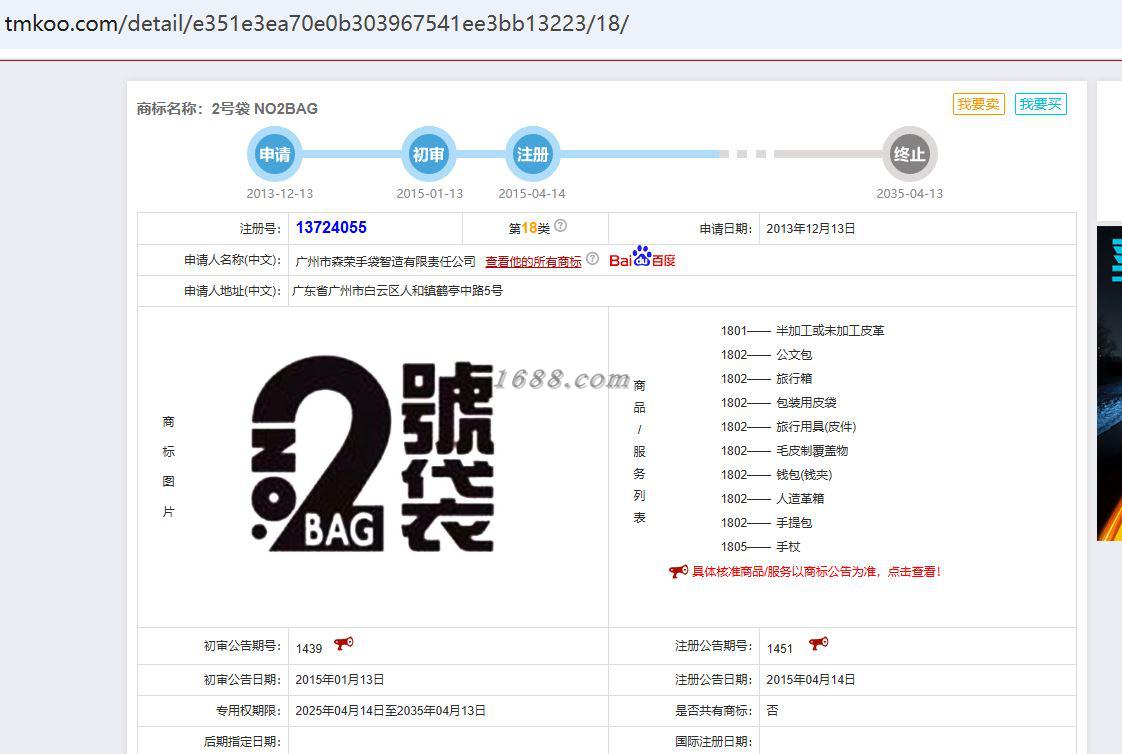
Task: Click preliminary announcement number 1439
Action: point(309,649)
